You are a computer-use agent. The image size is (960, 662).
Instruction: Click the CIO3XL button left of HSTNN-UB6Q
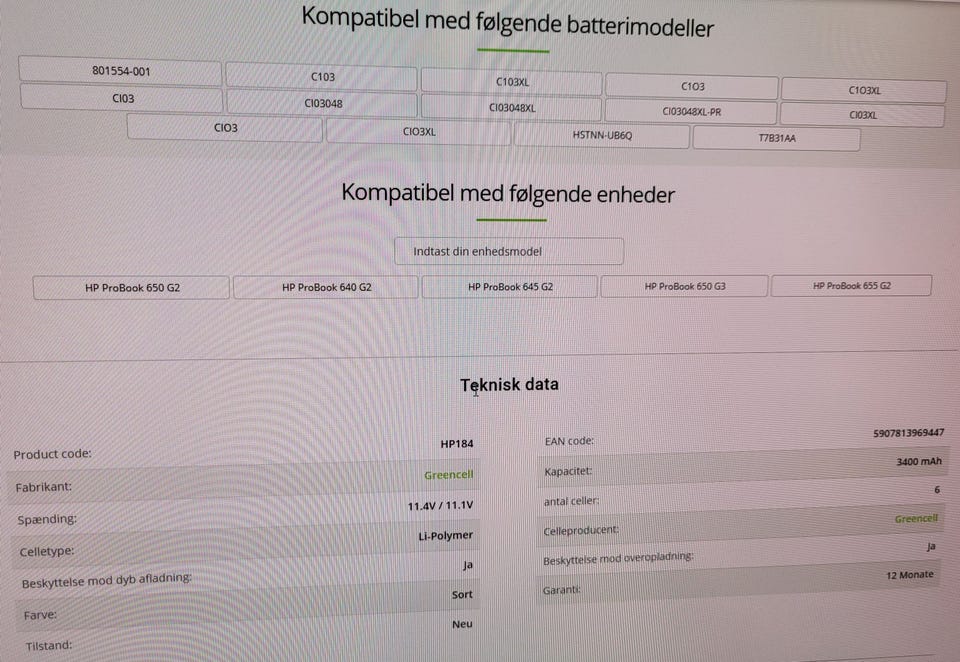coord(419,132)
